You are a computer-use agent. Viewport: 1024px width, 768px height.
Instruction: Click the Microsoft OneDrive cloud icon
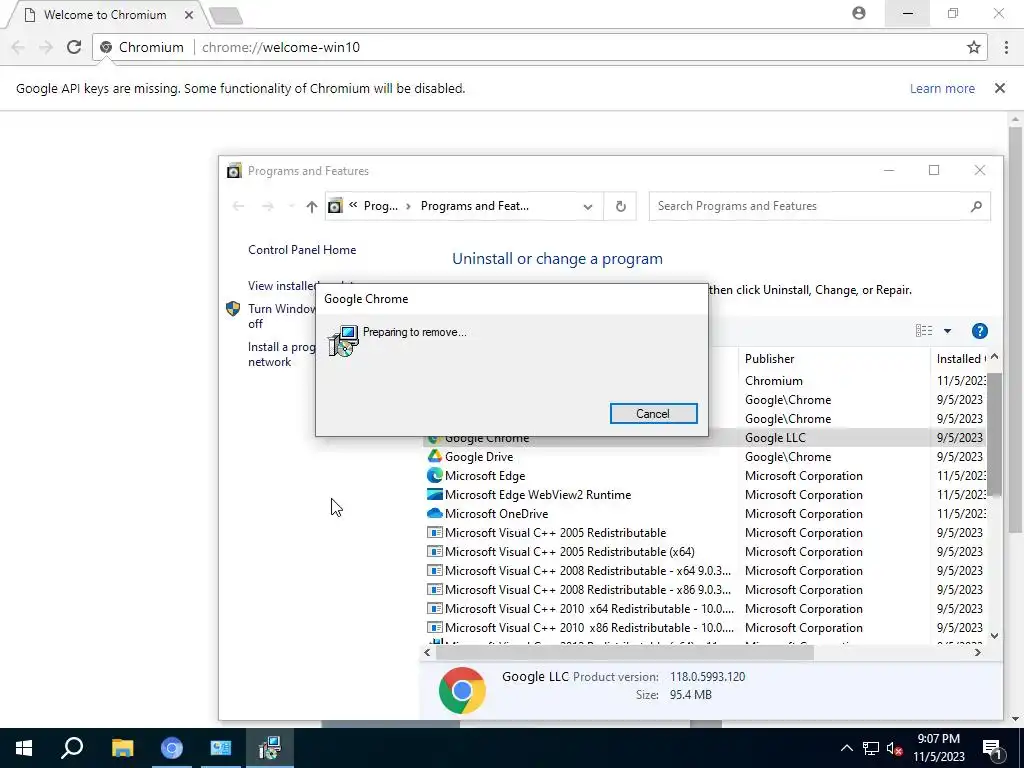(x=434, y=513)
